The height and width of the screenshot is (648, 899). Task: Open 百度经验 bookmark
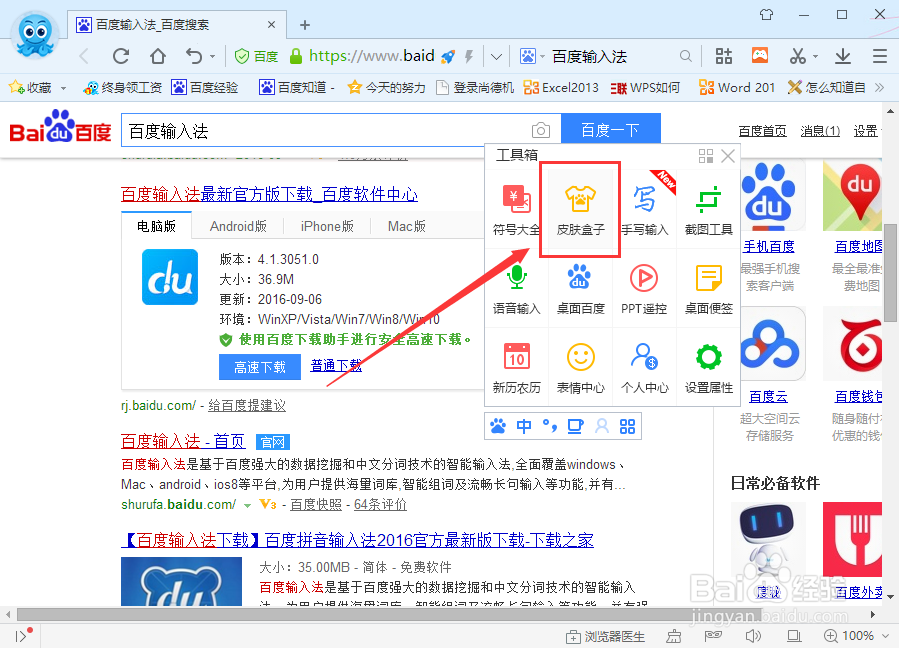pyautogui.click(x=205, y=87)
